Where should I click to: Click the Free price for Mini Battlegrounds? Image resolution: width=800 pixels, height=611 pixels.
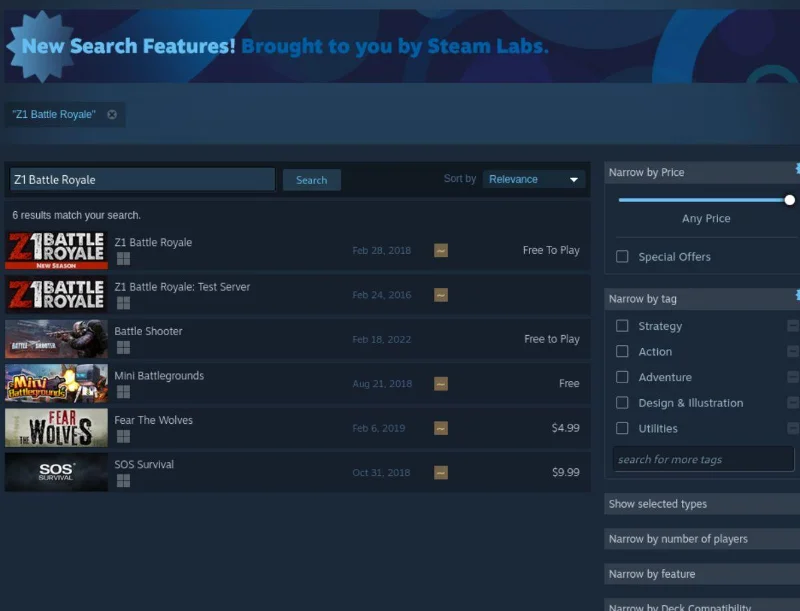569,384
